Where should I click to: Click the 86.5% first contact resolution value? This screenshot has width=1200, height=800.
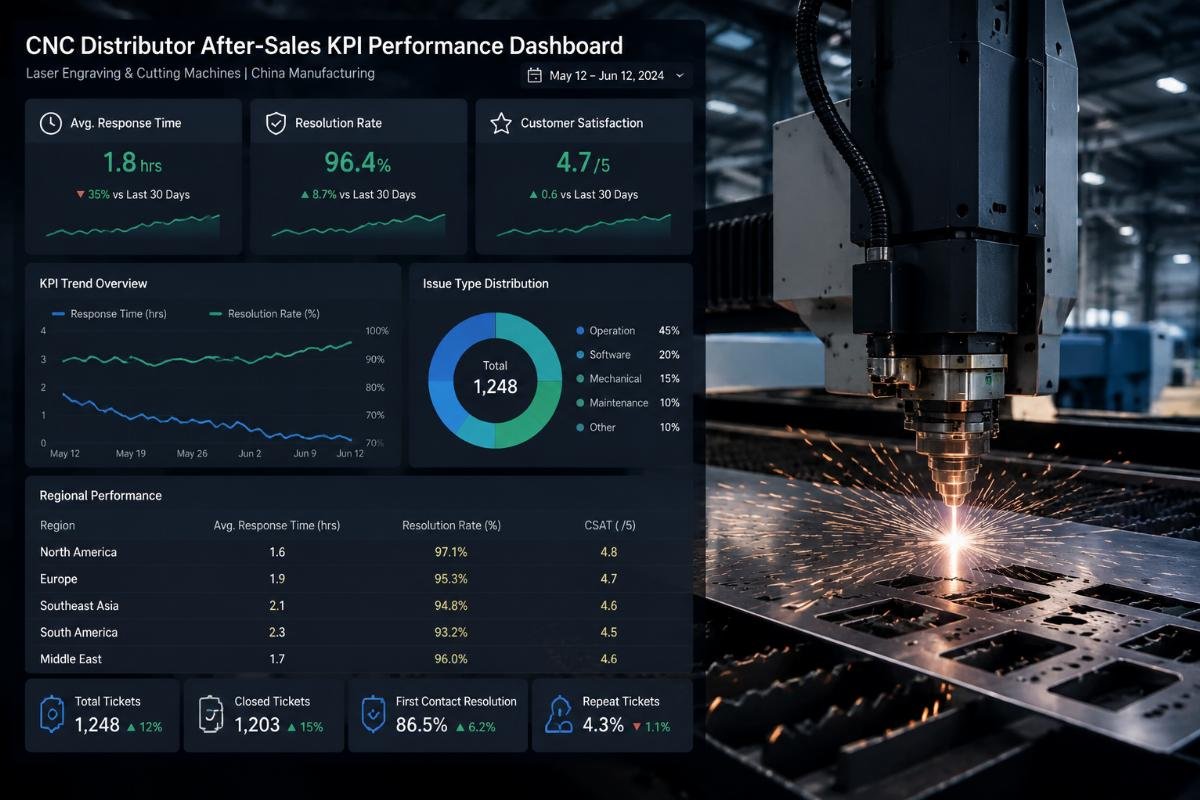pyautogui.click(x=421, y=725)
